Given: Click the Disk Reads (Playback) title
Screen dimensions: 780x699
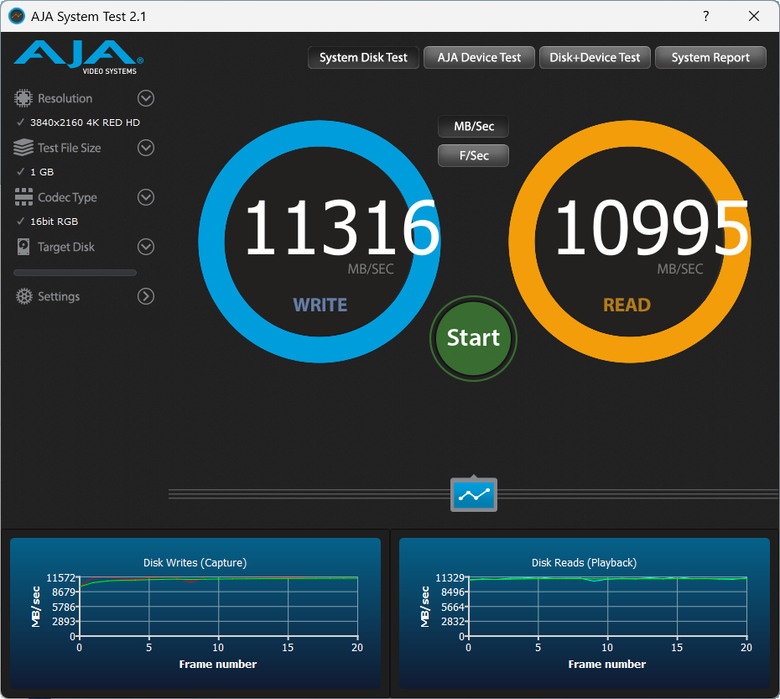Looking at the screenshot, I should [x=584, y=563].
